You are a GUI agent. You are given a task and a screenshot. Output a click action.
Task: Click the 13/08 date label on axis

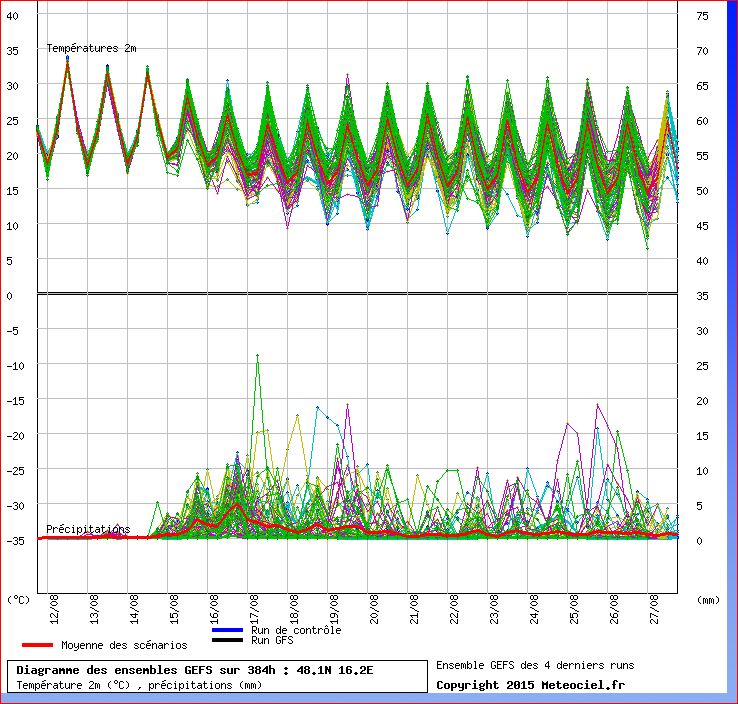point(94,609)
